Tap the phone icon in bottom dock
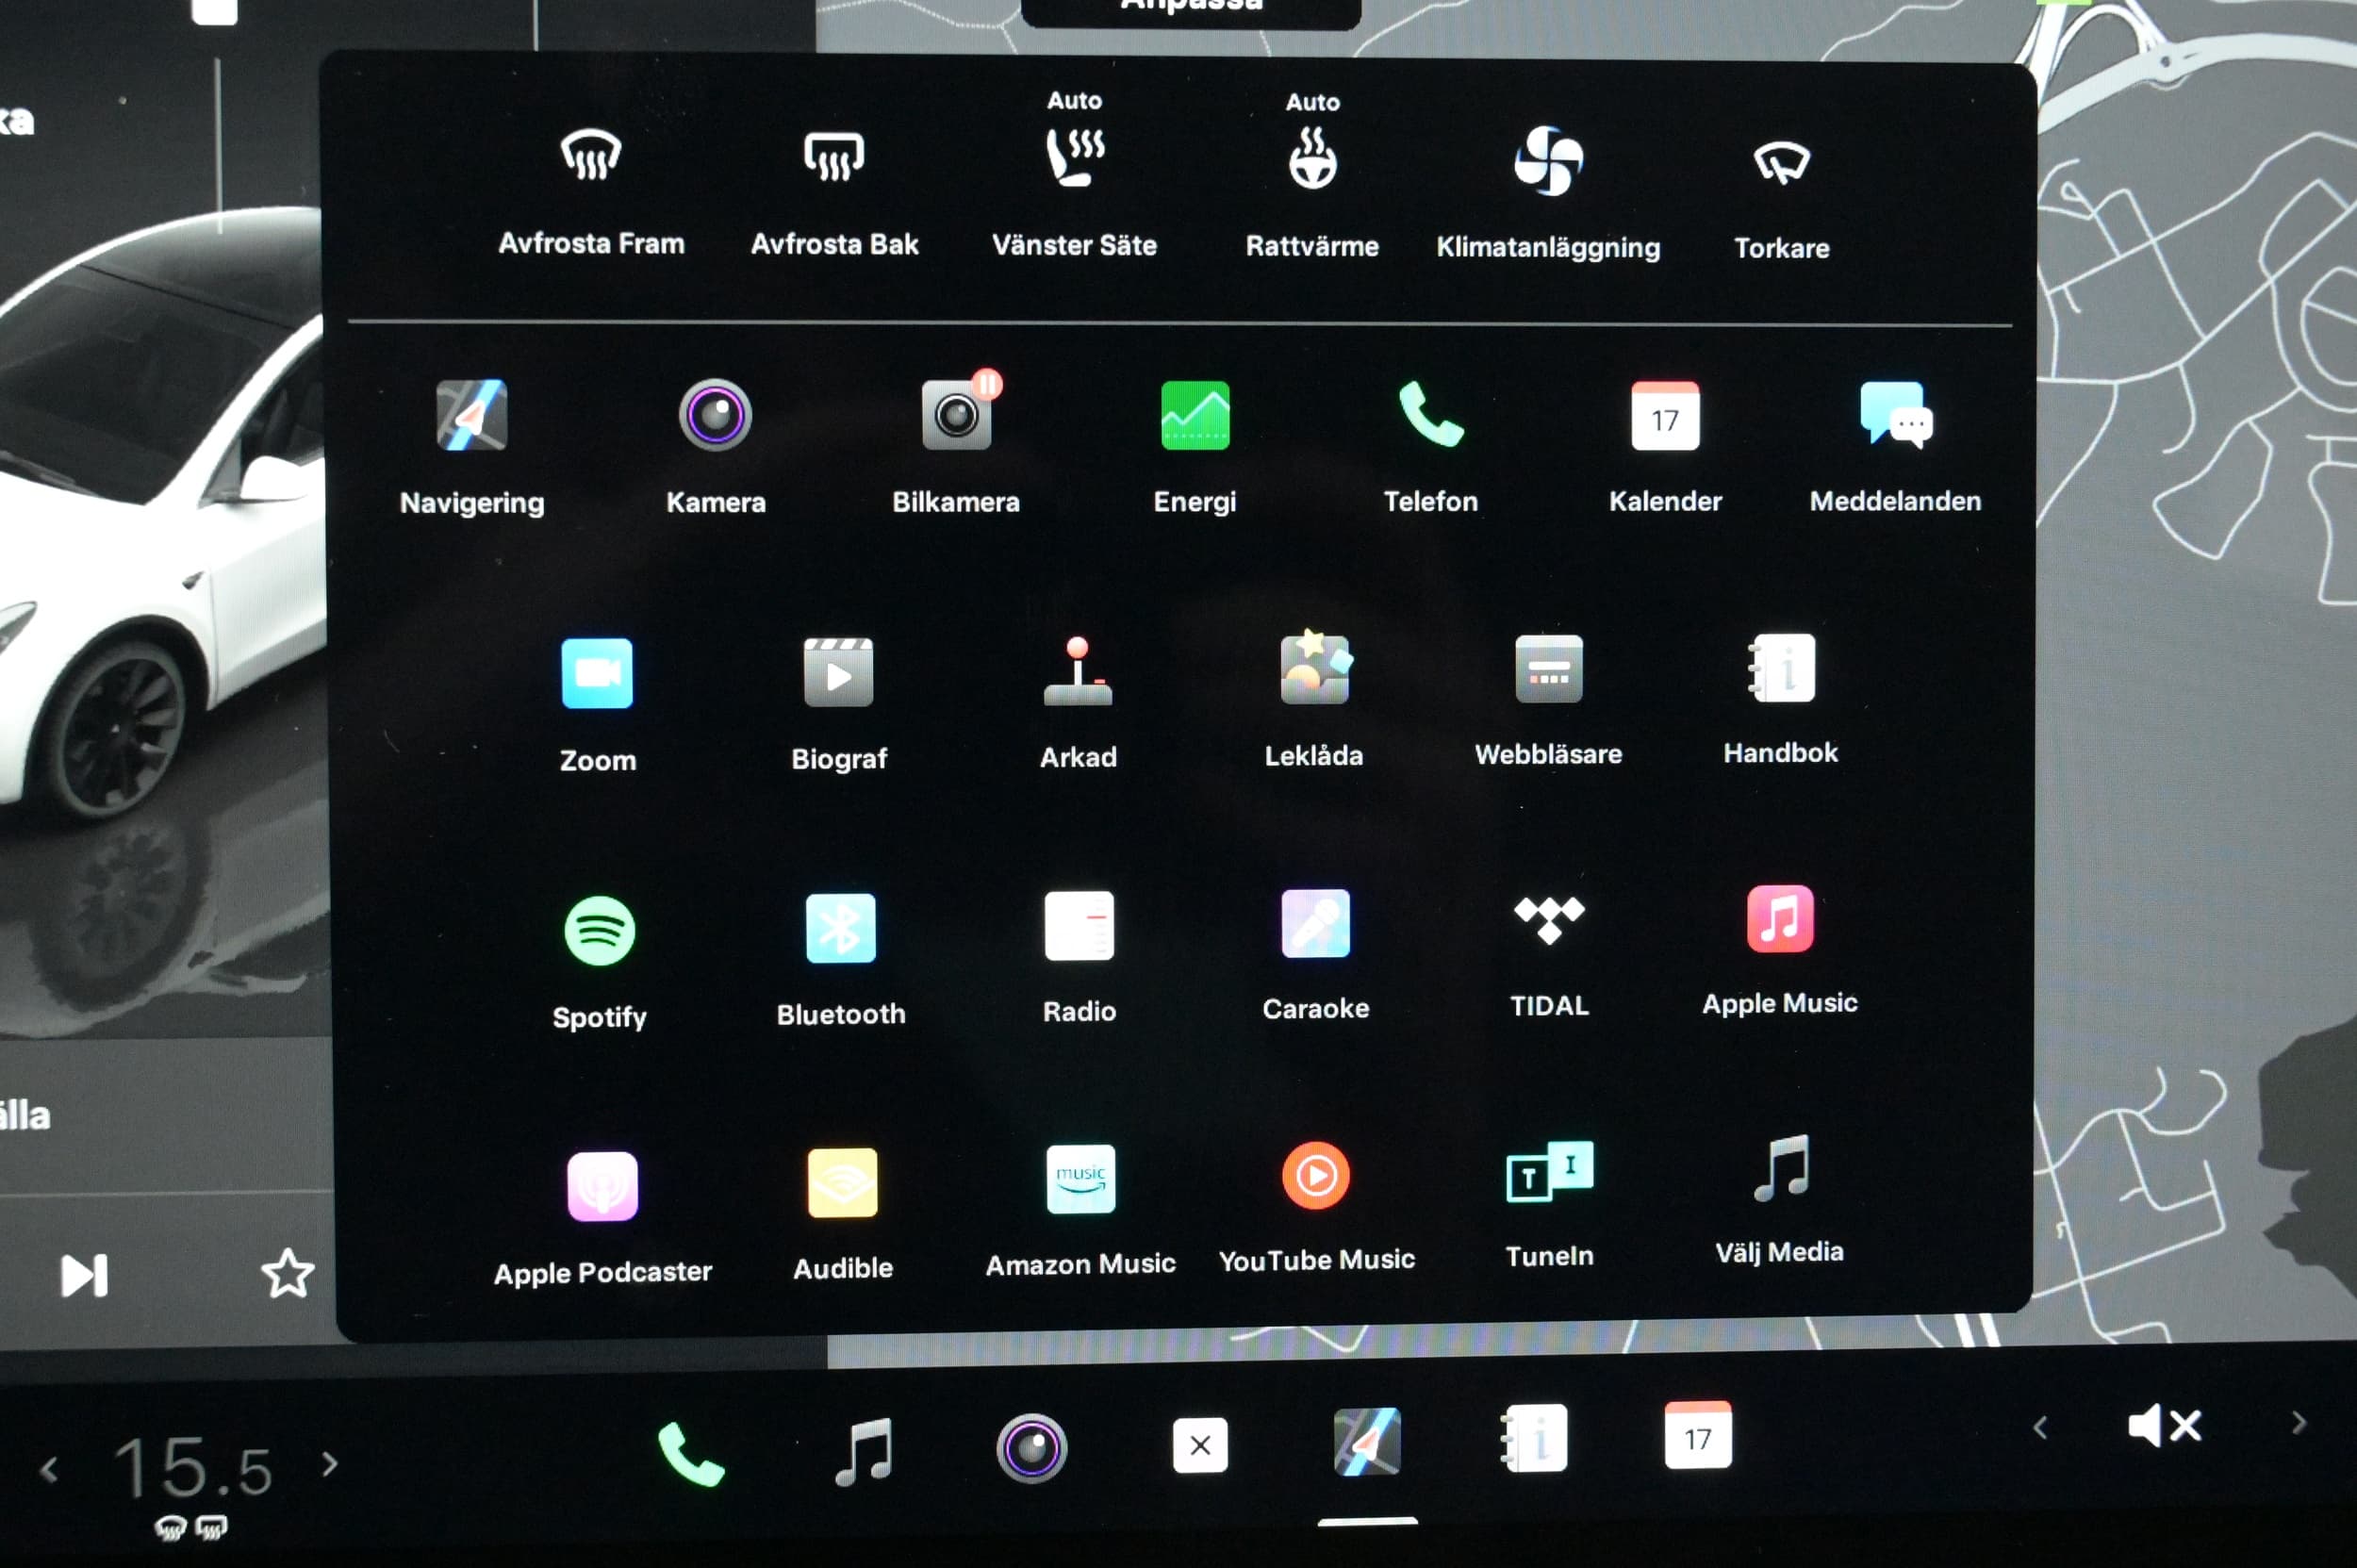 690,1453
